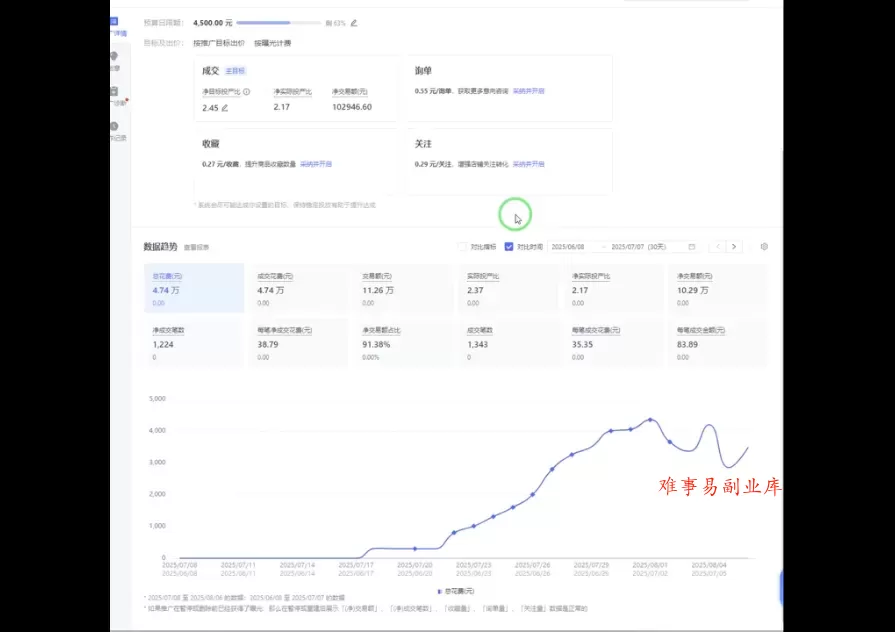Select the 每笔成交金额(元) 83.89 card
The width and height of the screenshot is (895, 632).
point(719,343)
